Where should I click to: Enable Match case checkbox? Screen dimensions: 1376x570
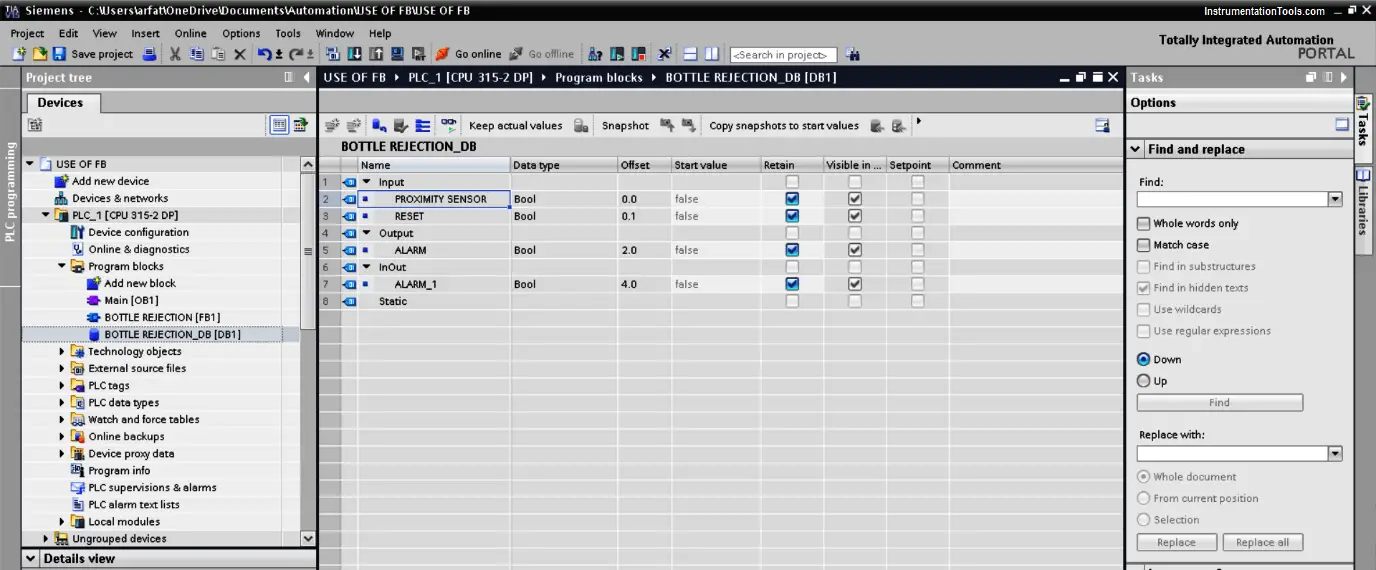click(x=1144, y=245)
